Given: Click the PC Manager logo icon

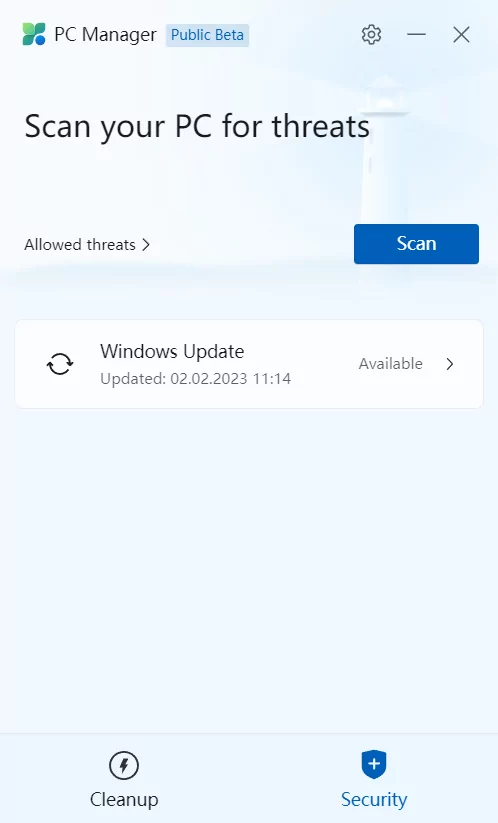Looking at the screenshot, I should 34,34.
